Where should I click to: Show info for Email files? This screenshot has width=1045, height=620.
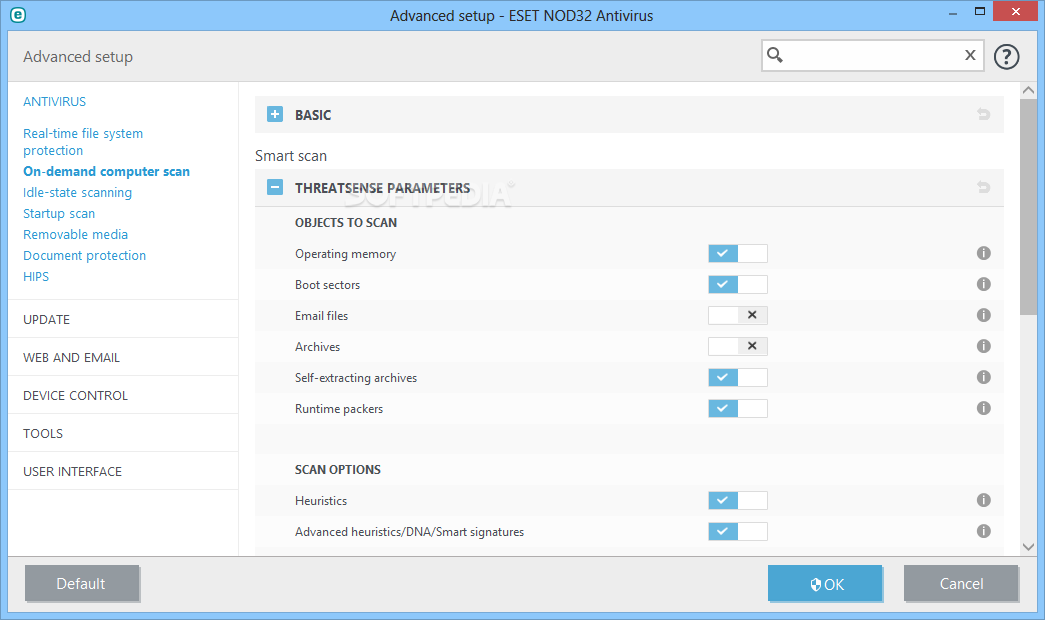[x=984, y=315]
